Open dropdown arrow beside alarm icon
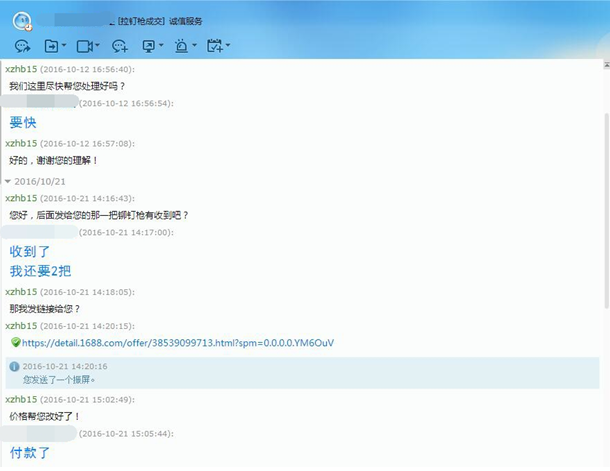Screen dimensions: 610x471 [x=194, y=46]
